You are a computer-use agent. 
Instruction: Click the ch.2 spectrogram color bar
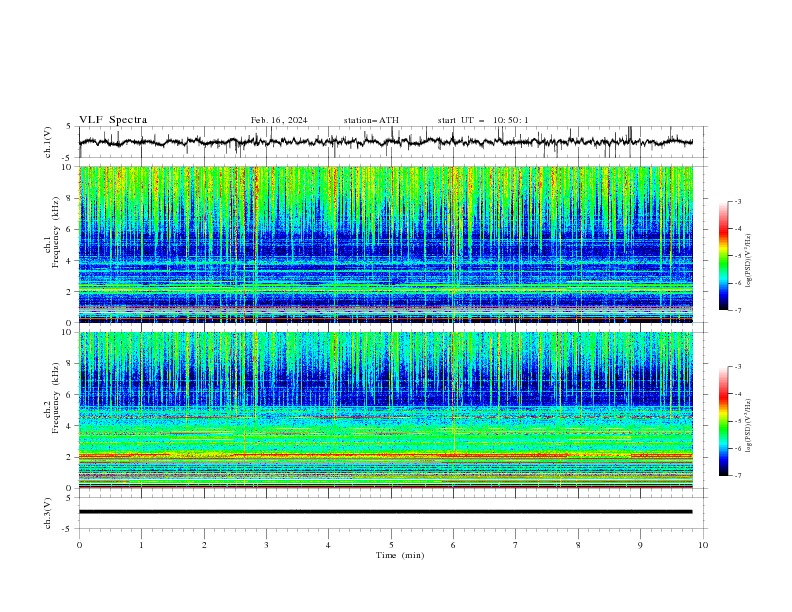(x=723, y=421)
